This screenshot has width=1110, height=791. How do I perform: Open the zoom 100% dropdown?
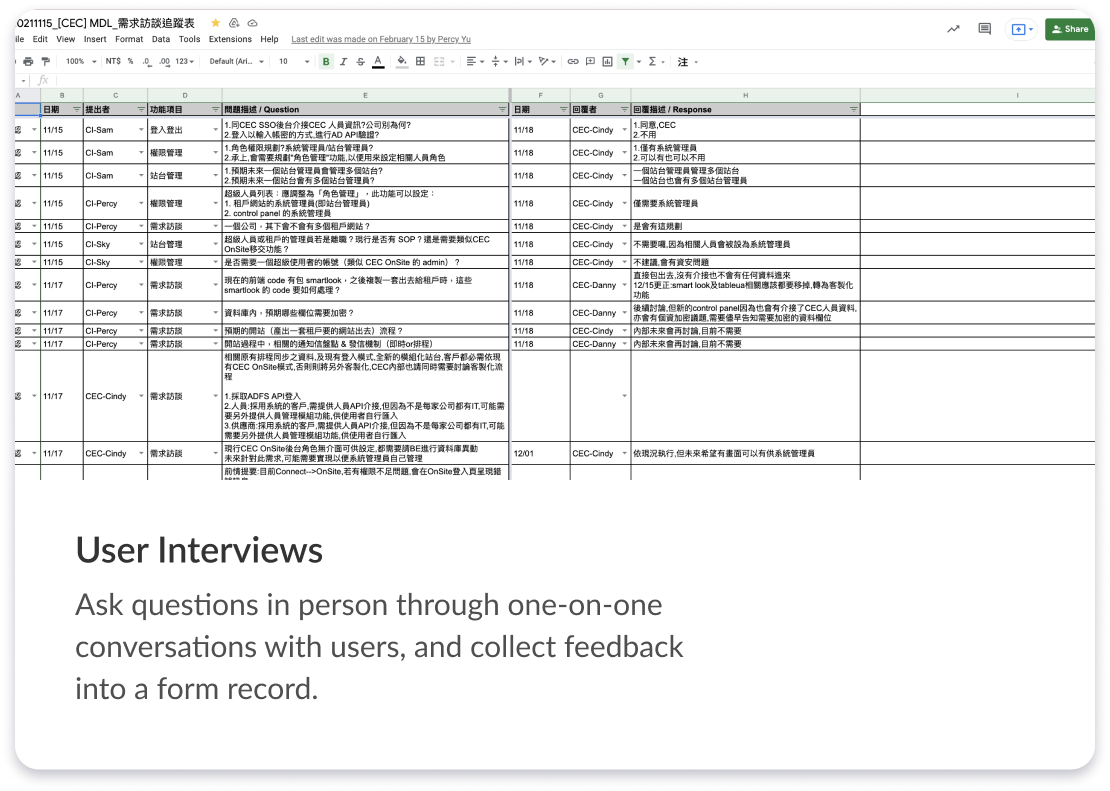pos(81,62)
